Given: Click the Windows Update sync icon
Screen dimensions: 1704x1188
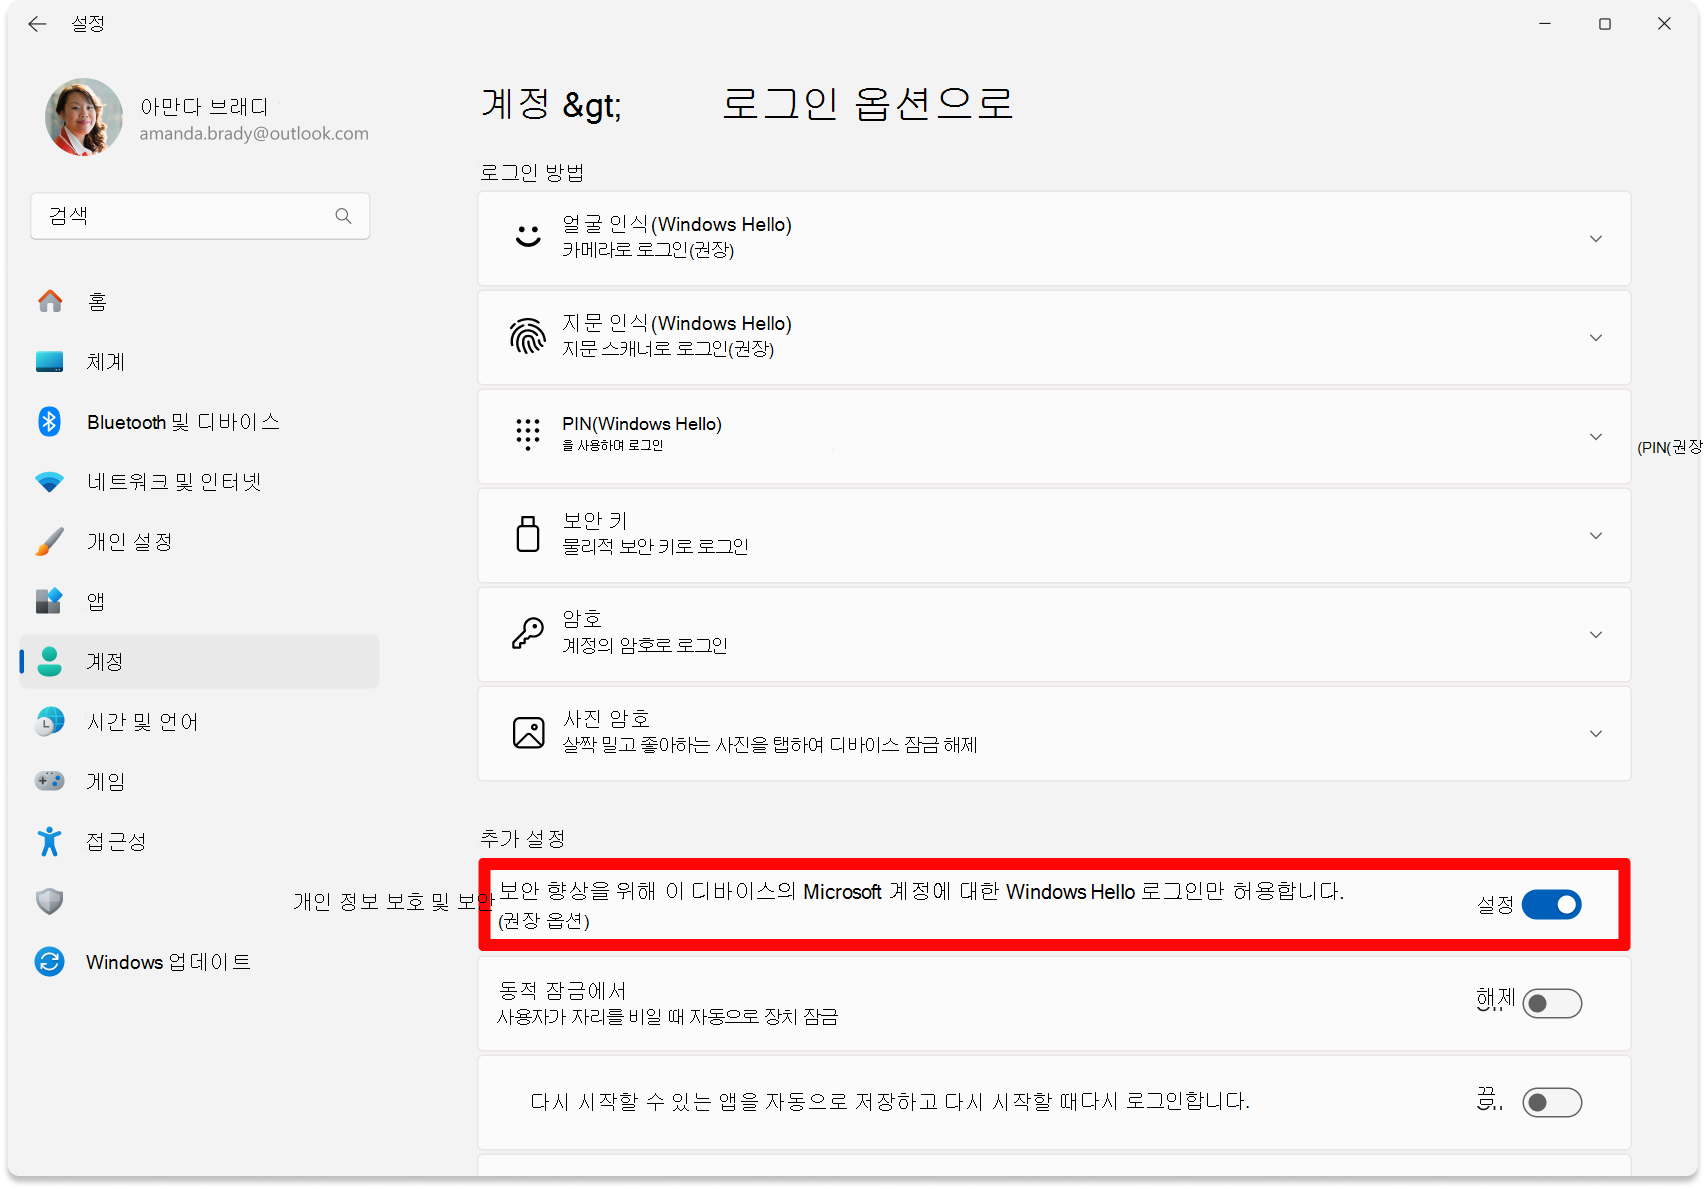Looking at the screenshot, I should click(49, 961).
